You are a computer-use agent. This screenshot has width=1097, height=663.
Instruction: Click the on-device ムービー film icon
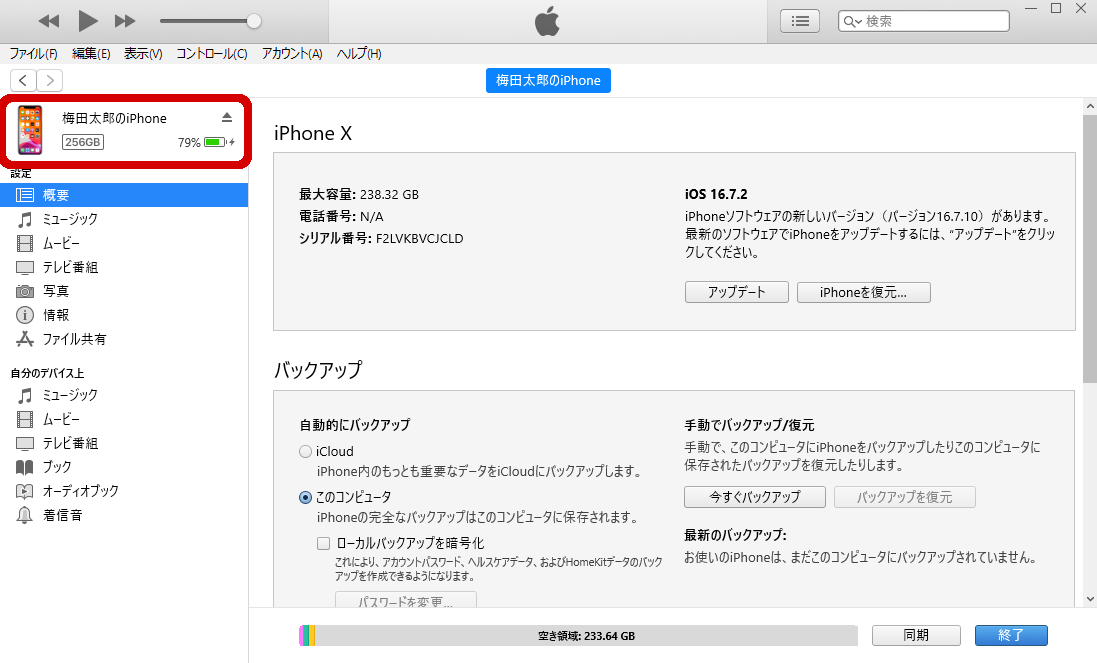pos(24,420)
